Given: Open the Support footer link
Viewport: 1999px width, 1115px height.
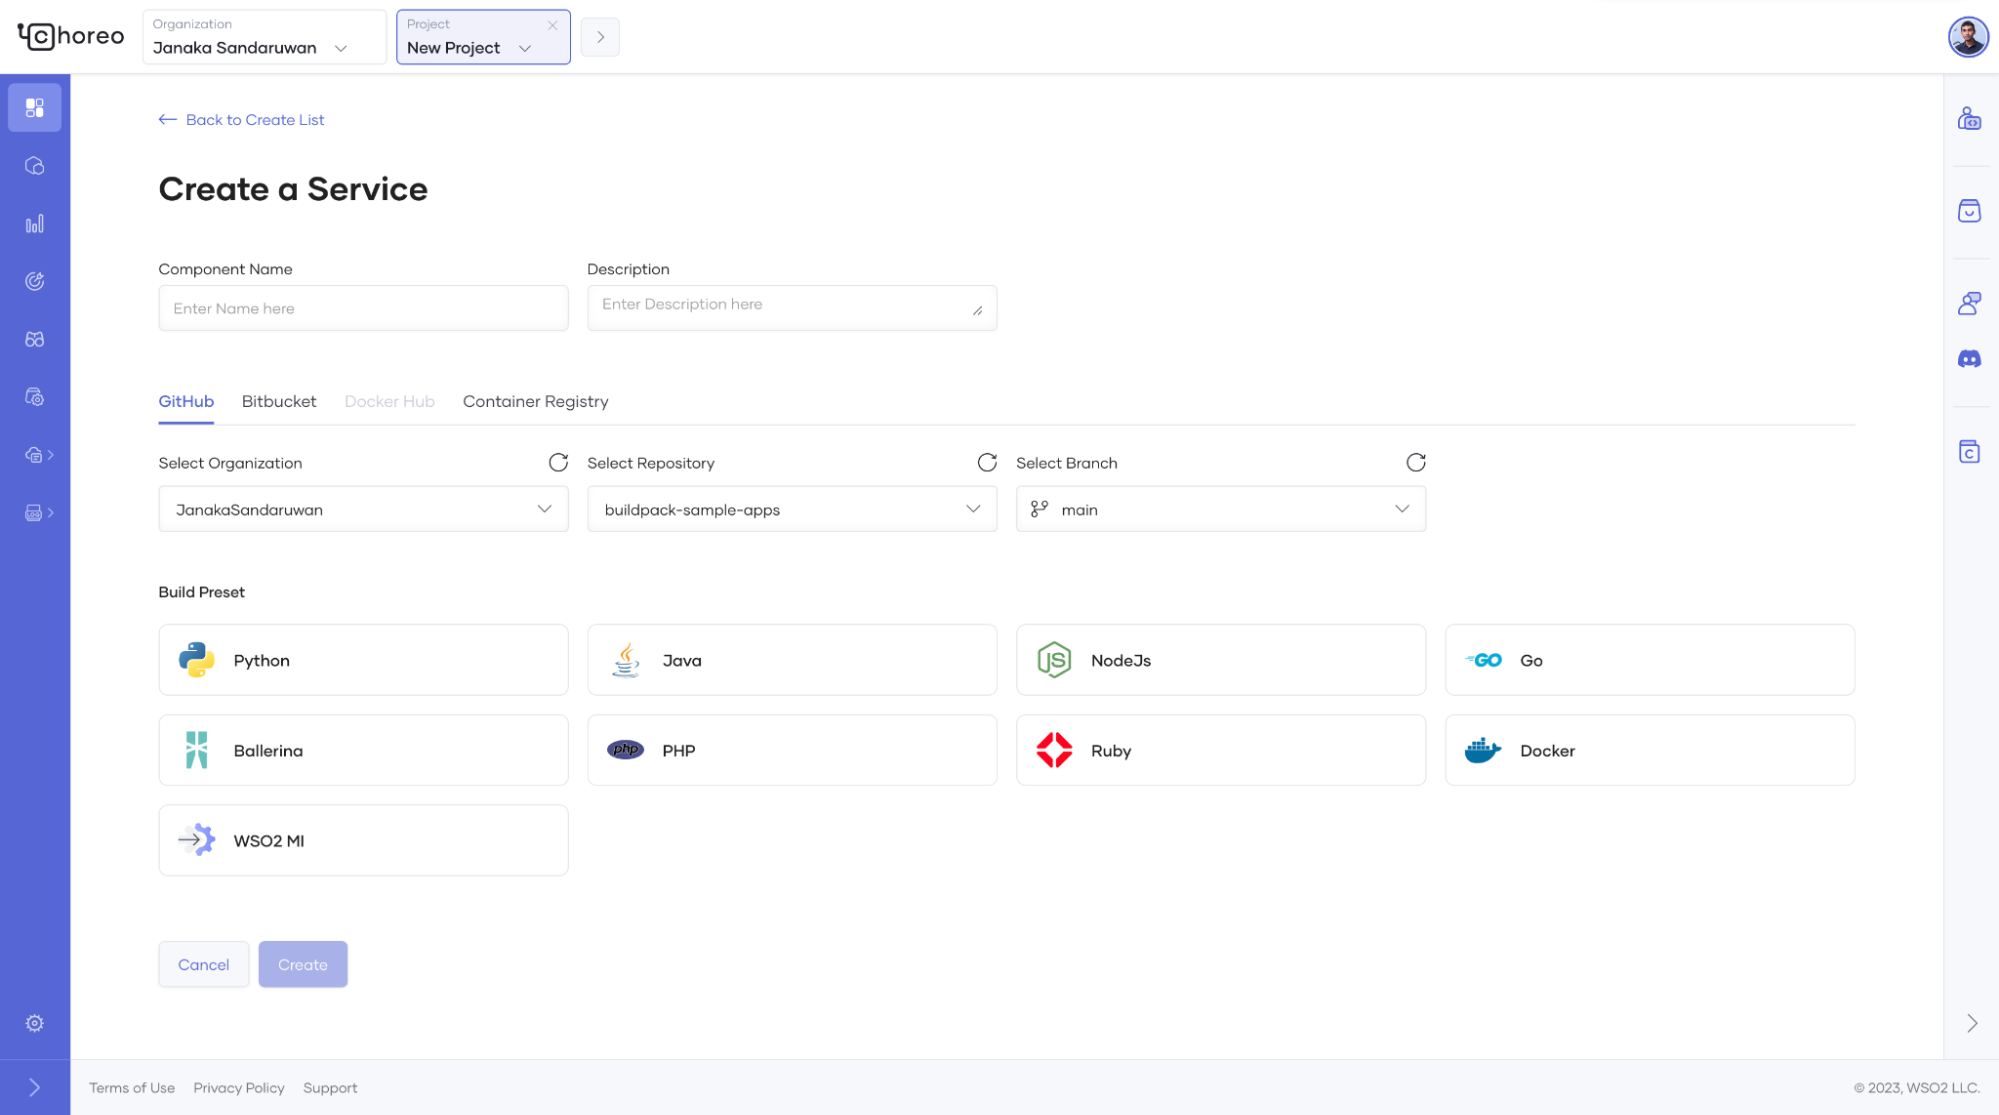Looking at the screenshot, I should pyautogui.click(x=330, y=1088).
